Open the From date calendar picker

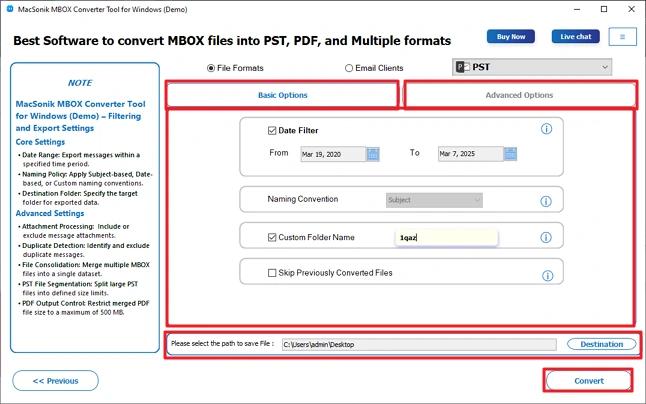pos(373,154)
